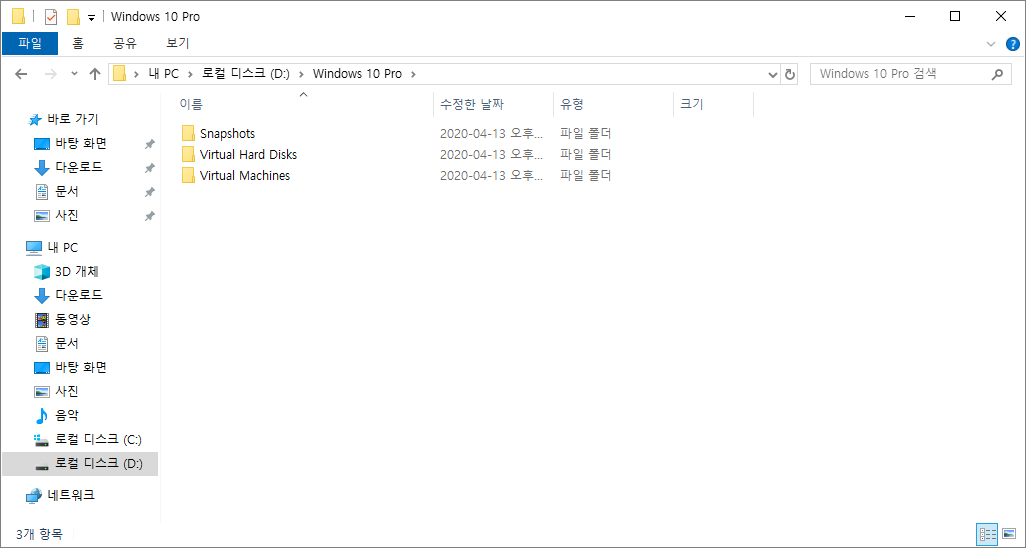
Task: Open the 파일 menu tab
Action: 29,44
